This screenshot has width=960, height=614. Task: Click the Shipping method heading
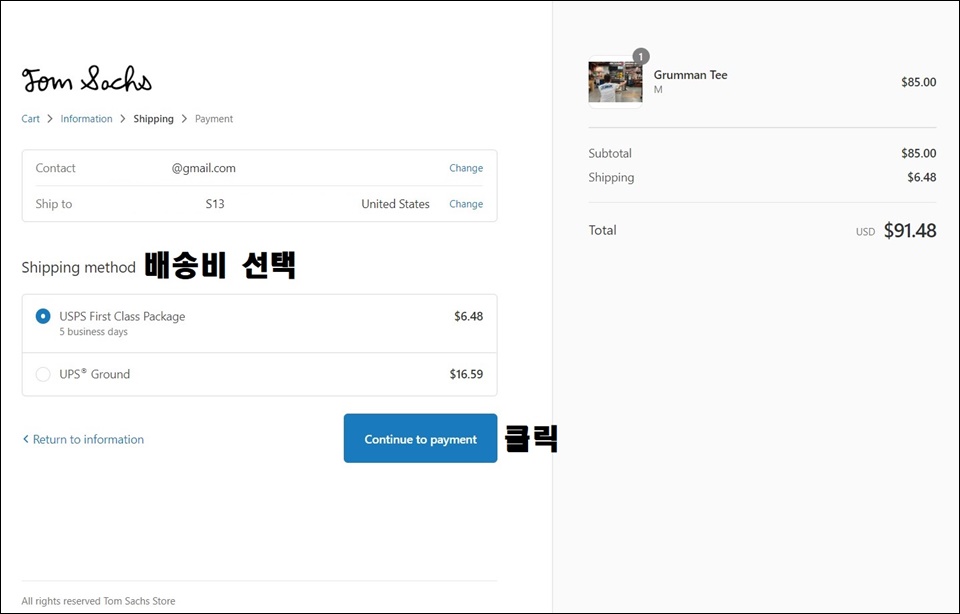(78, 268)
